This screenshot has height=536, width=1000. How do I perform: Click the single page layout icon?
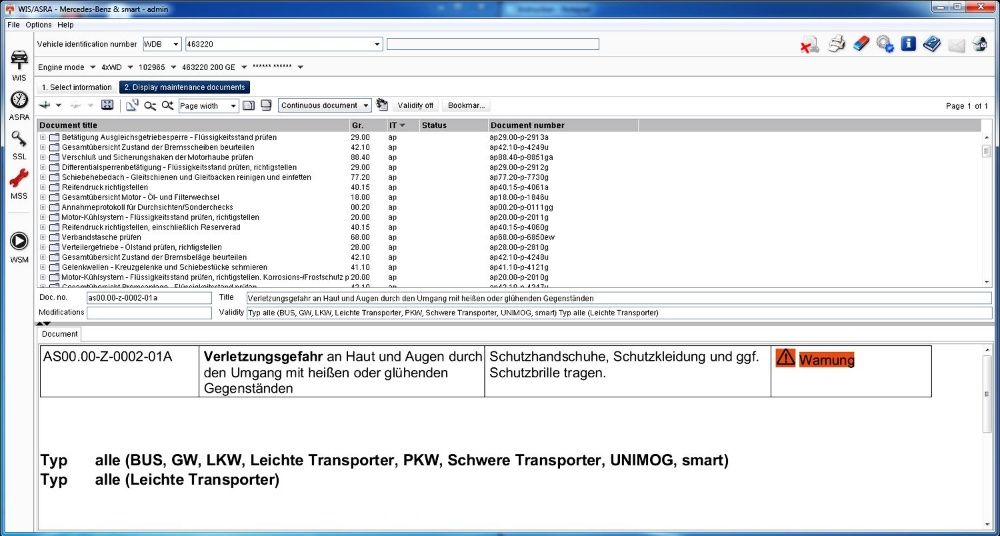[249, 105]
